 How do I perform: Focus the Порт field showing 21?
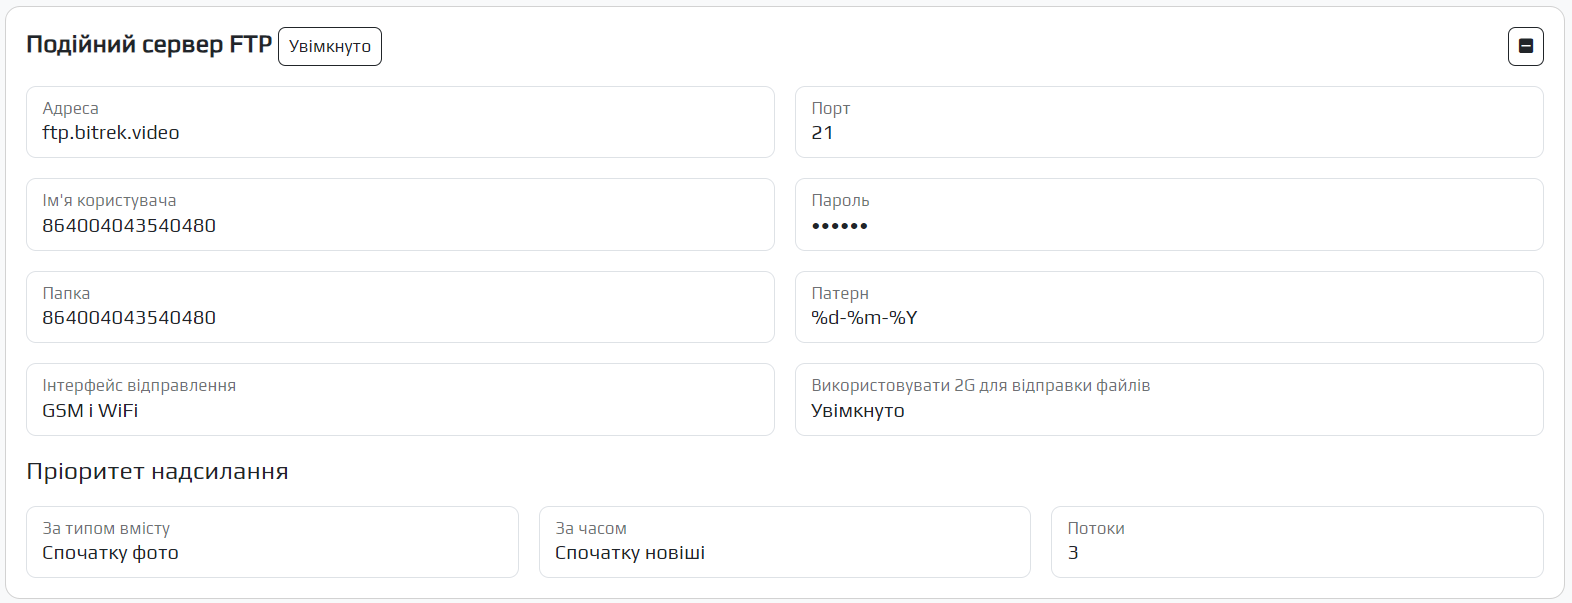[x=1168, y=122]
